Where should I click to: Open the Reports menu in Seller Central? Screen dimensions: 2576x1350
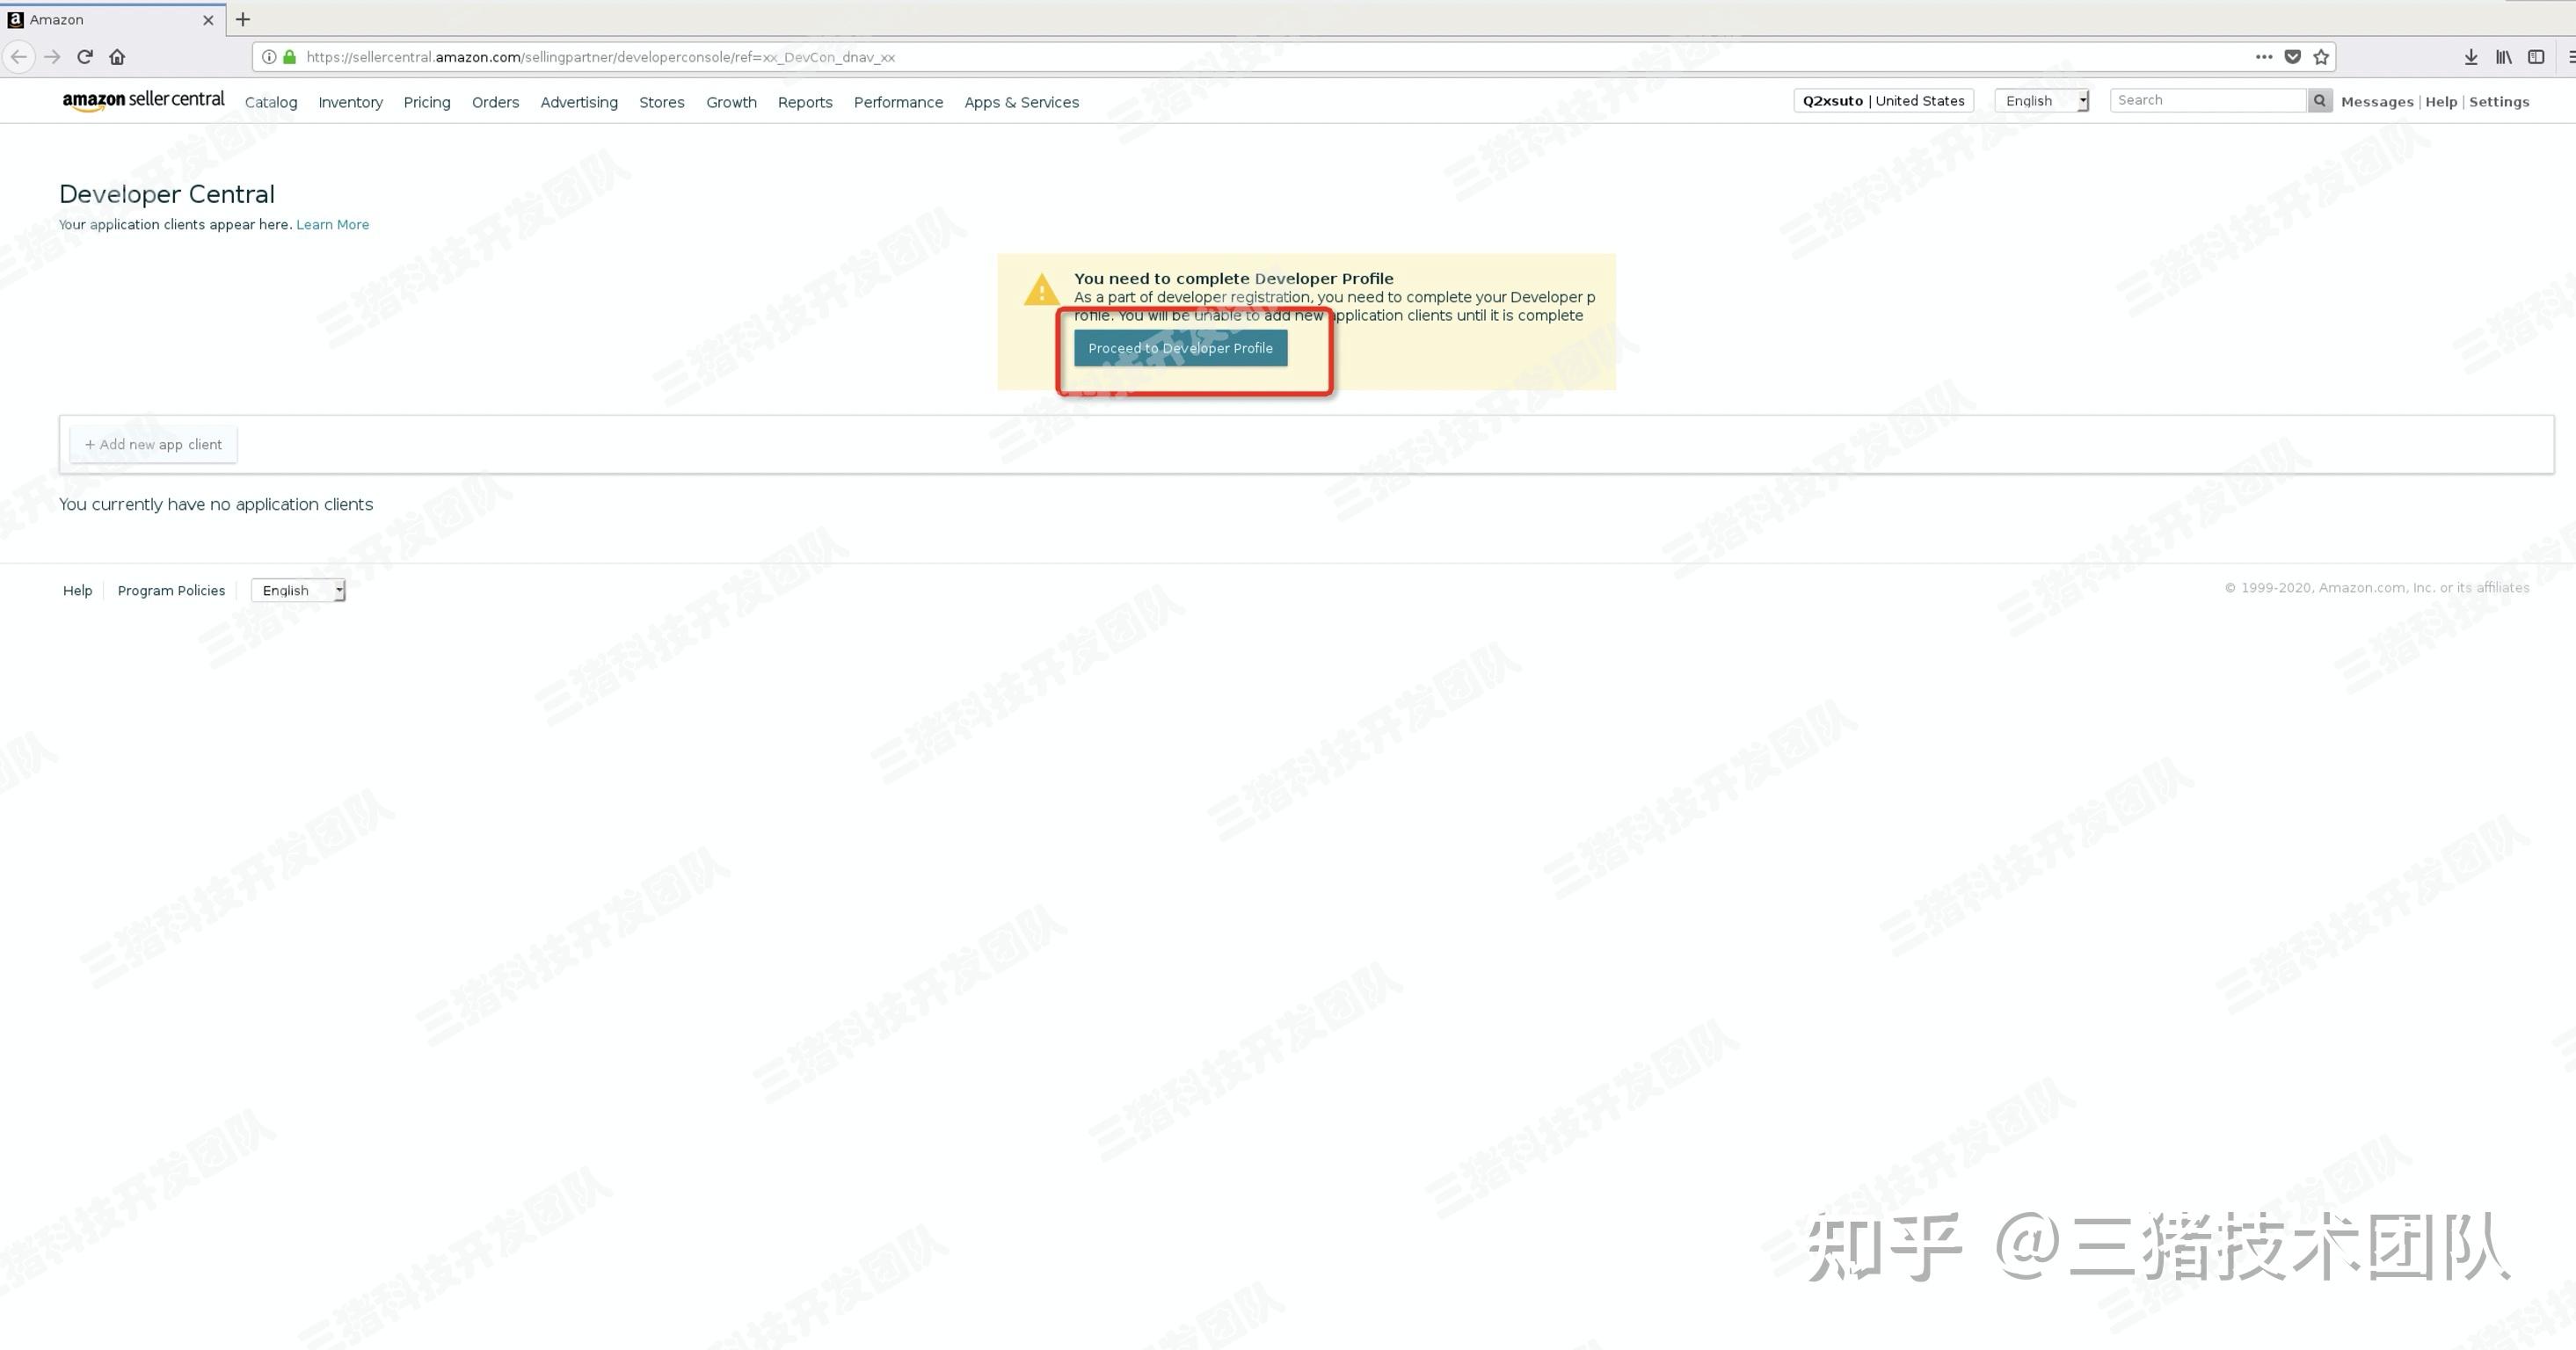(805, 102)
